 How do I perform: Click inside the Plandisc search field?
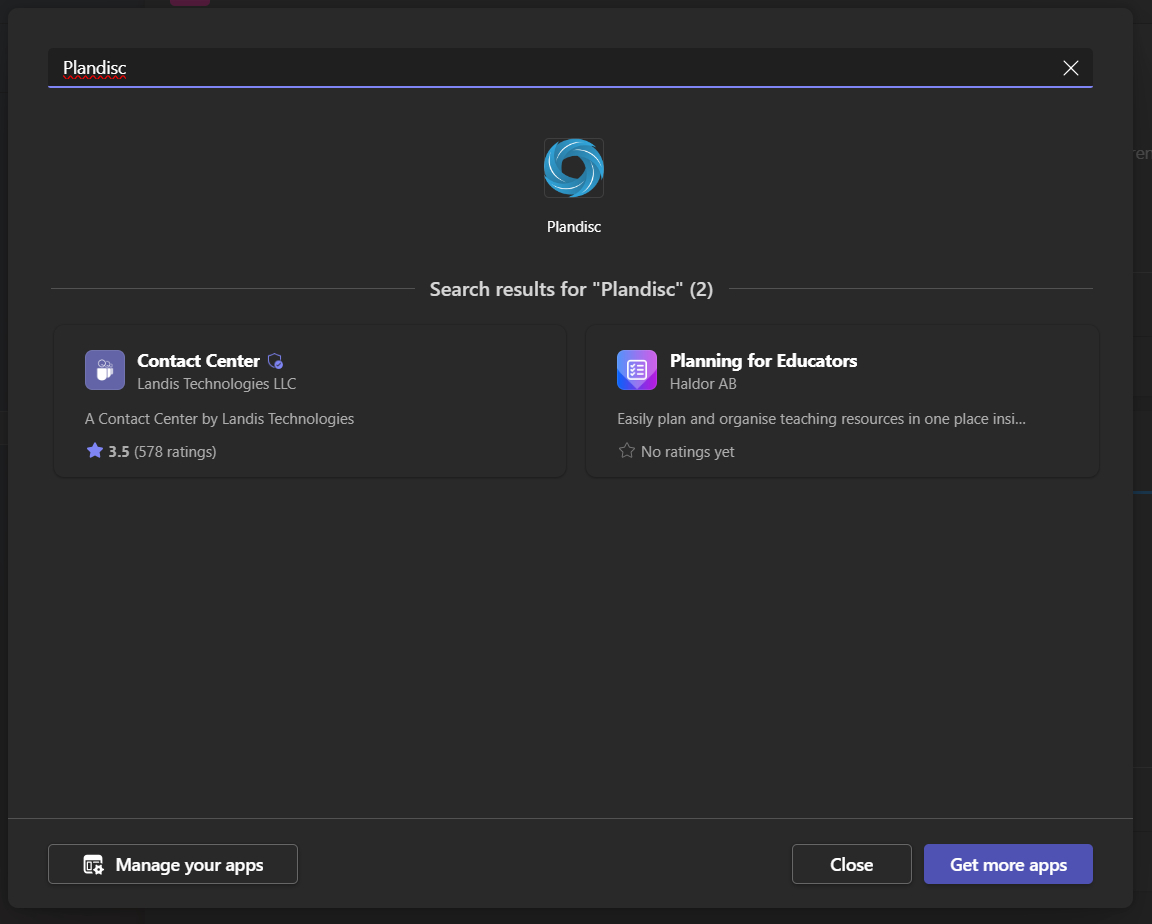(400, 68)
